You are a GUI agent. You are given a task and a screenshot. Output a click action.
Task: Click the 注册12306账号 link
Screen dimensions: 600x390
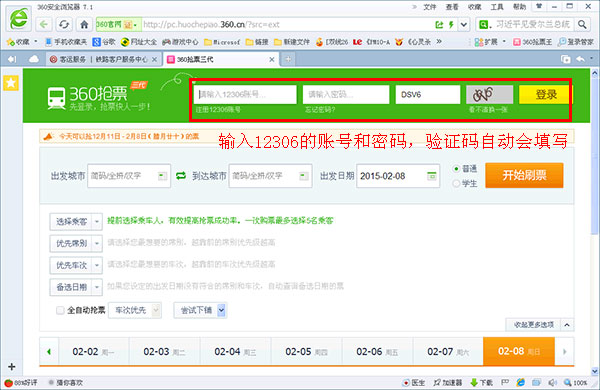coord(218,110)
